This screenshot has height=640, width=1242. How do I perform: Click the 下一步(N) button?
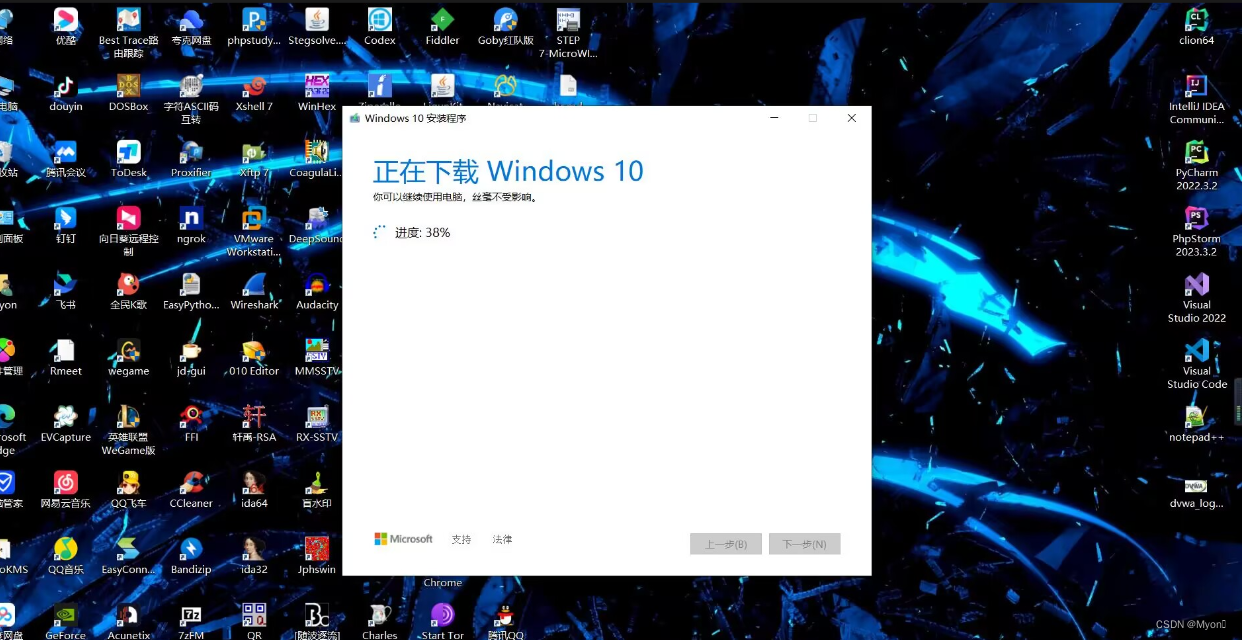coord(804,544)
